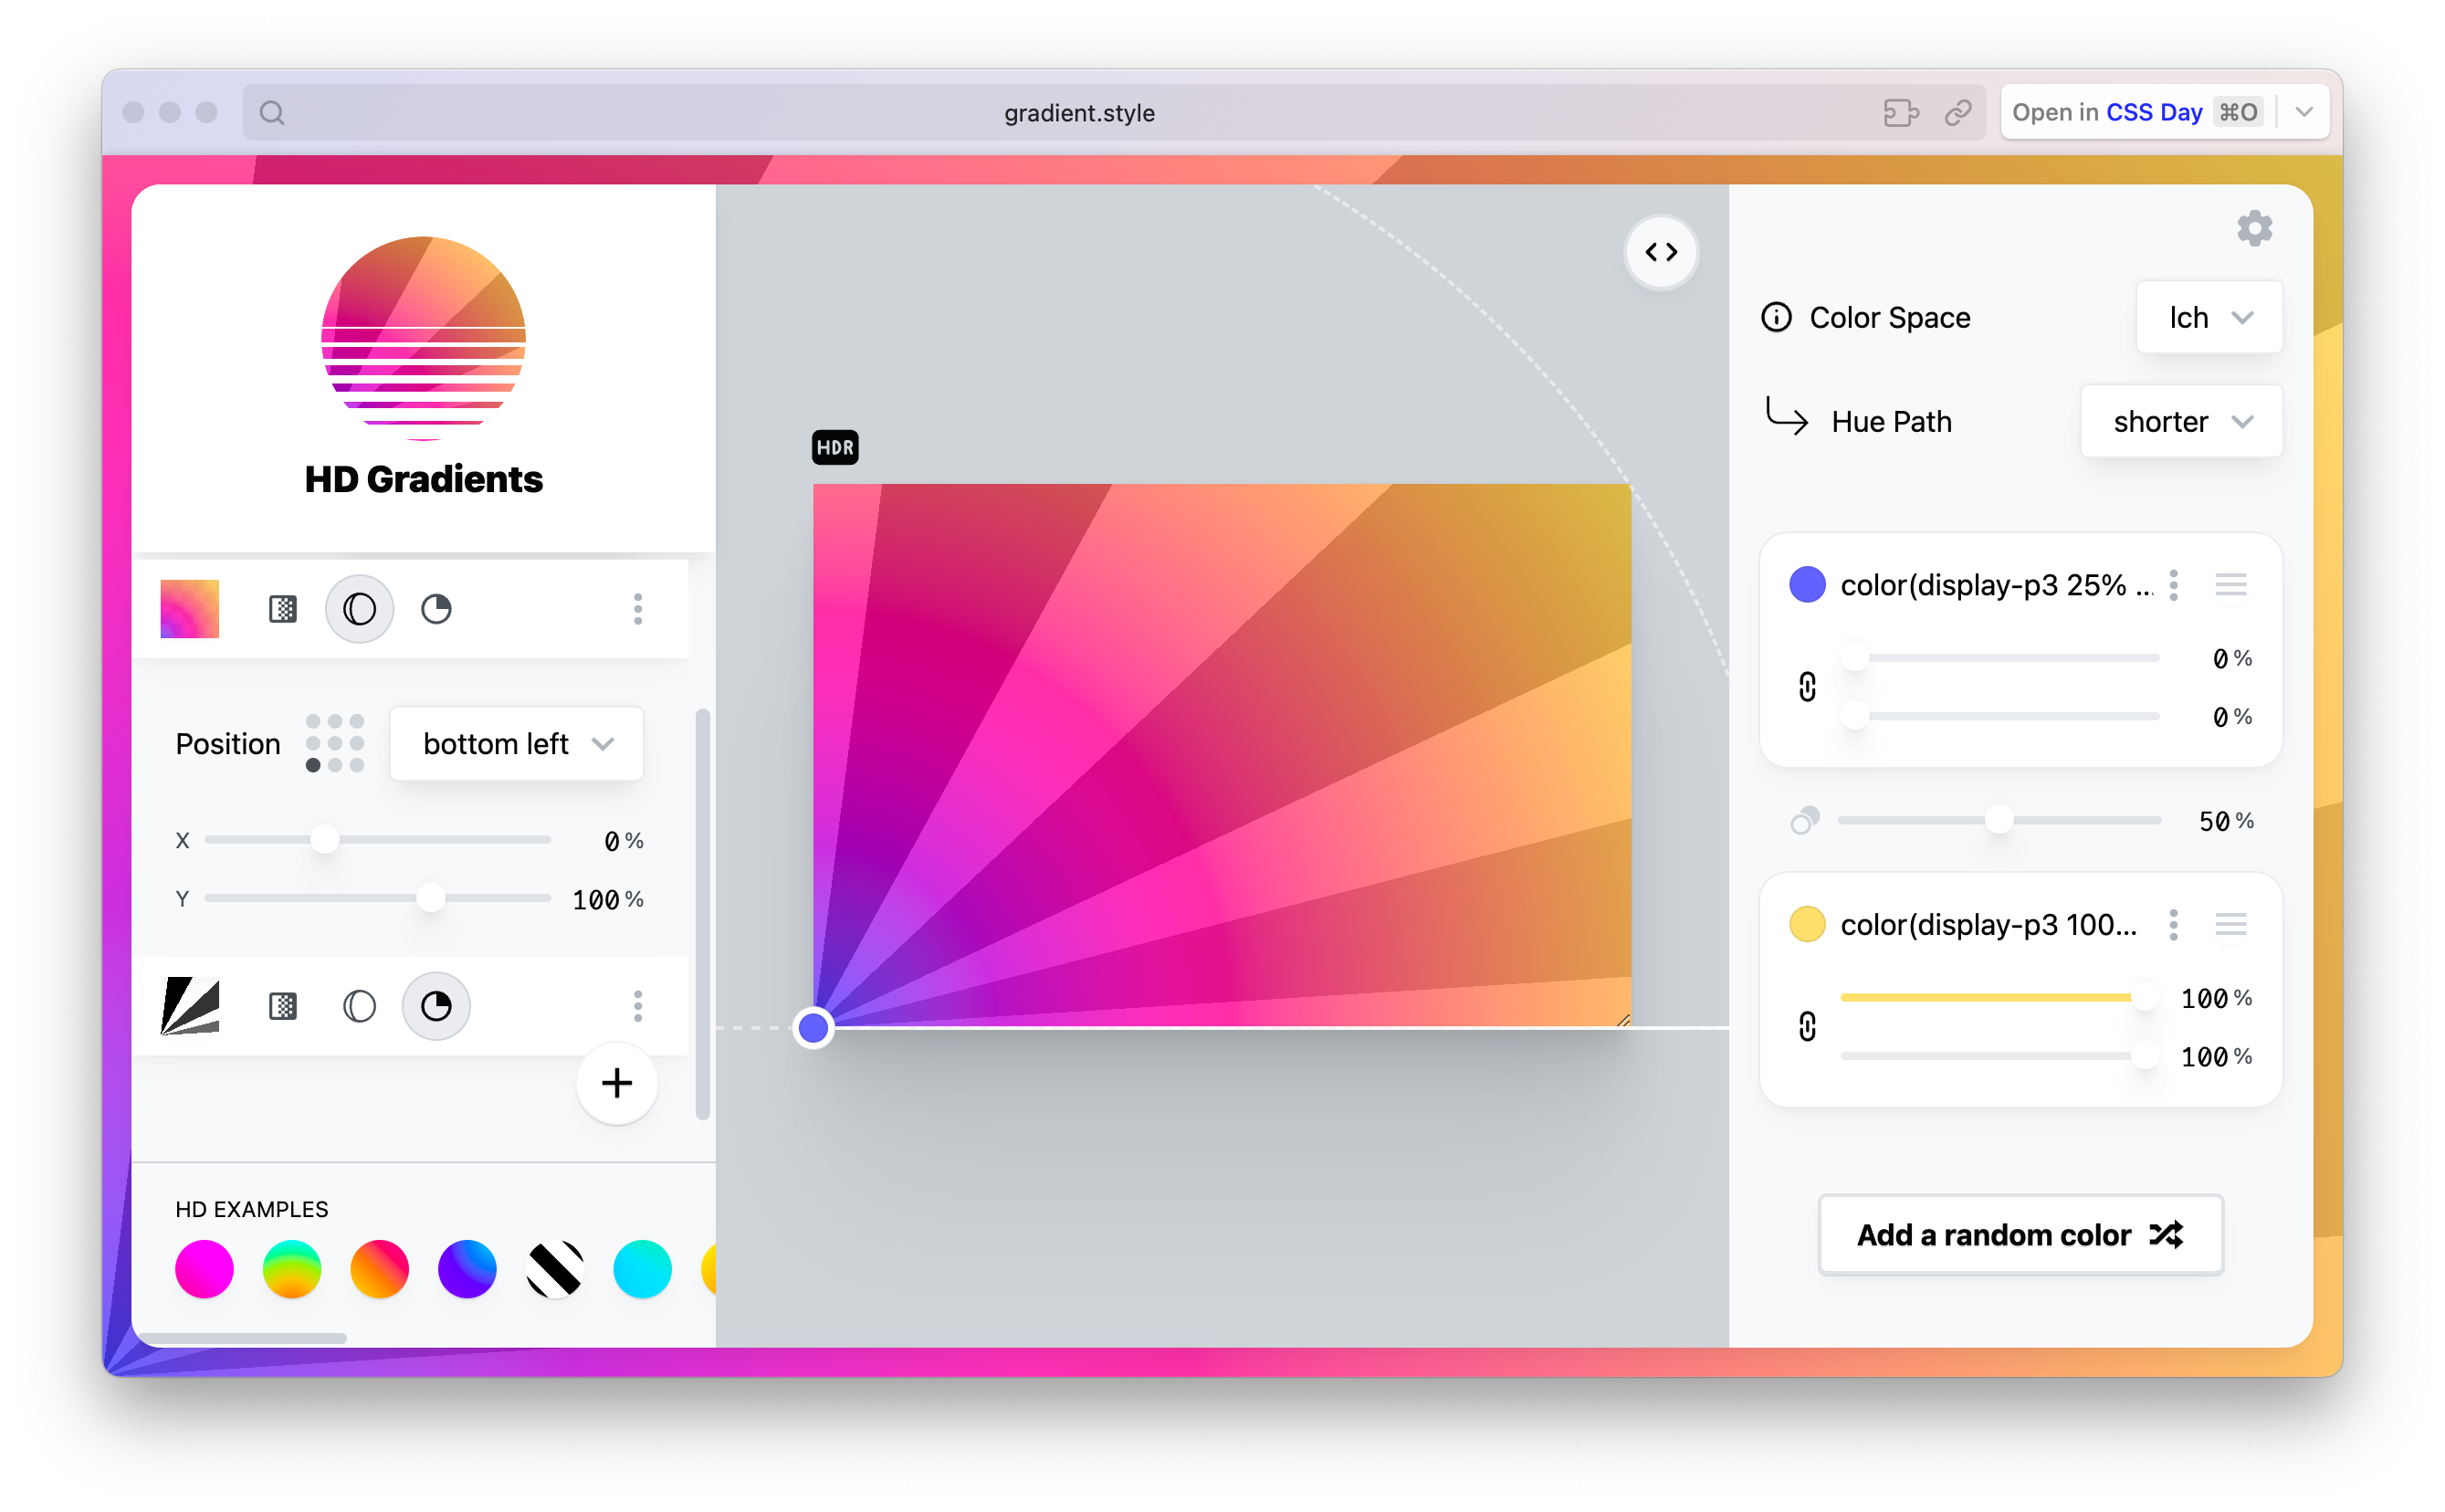The height and width of the screenshot is (1512, 2445).
Task: Select radial gradient type for second layer
Action: 359,1006
